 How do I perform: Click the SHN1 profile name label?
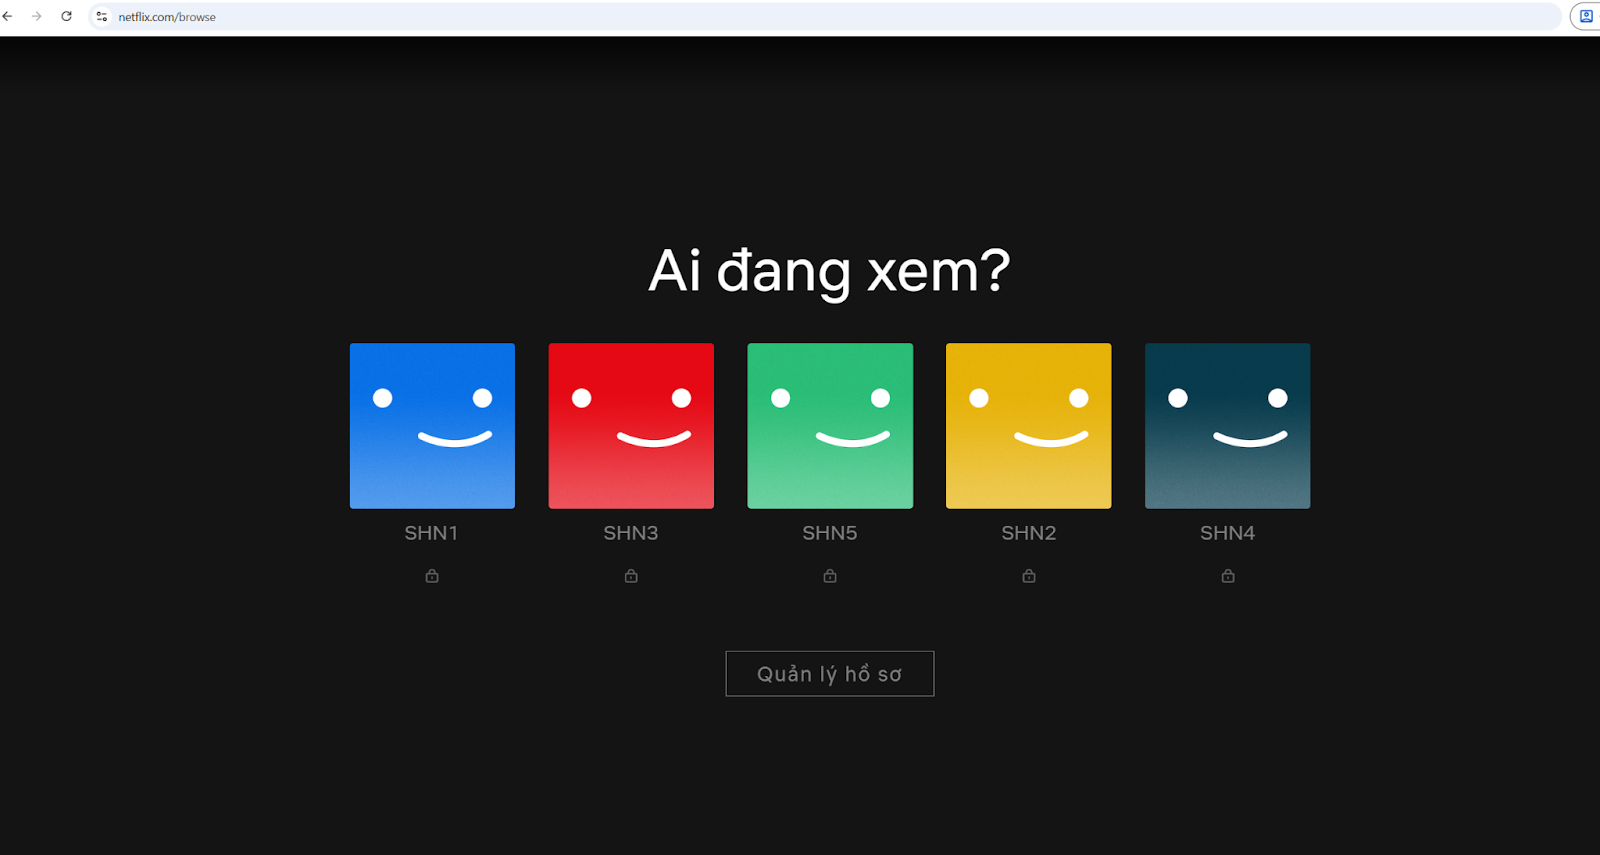coord(431,533)
